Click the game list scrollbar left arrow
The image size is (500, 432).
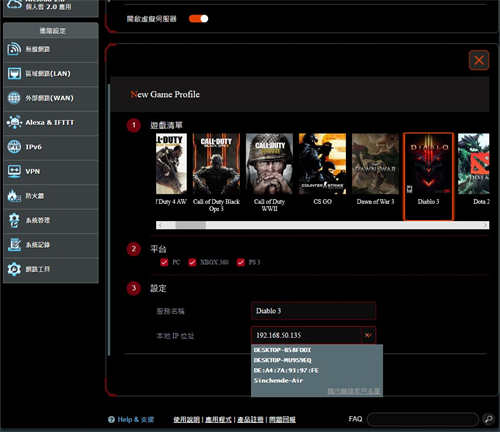click(160, 225)
